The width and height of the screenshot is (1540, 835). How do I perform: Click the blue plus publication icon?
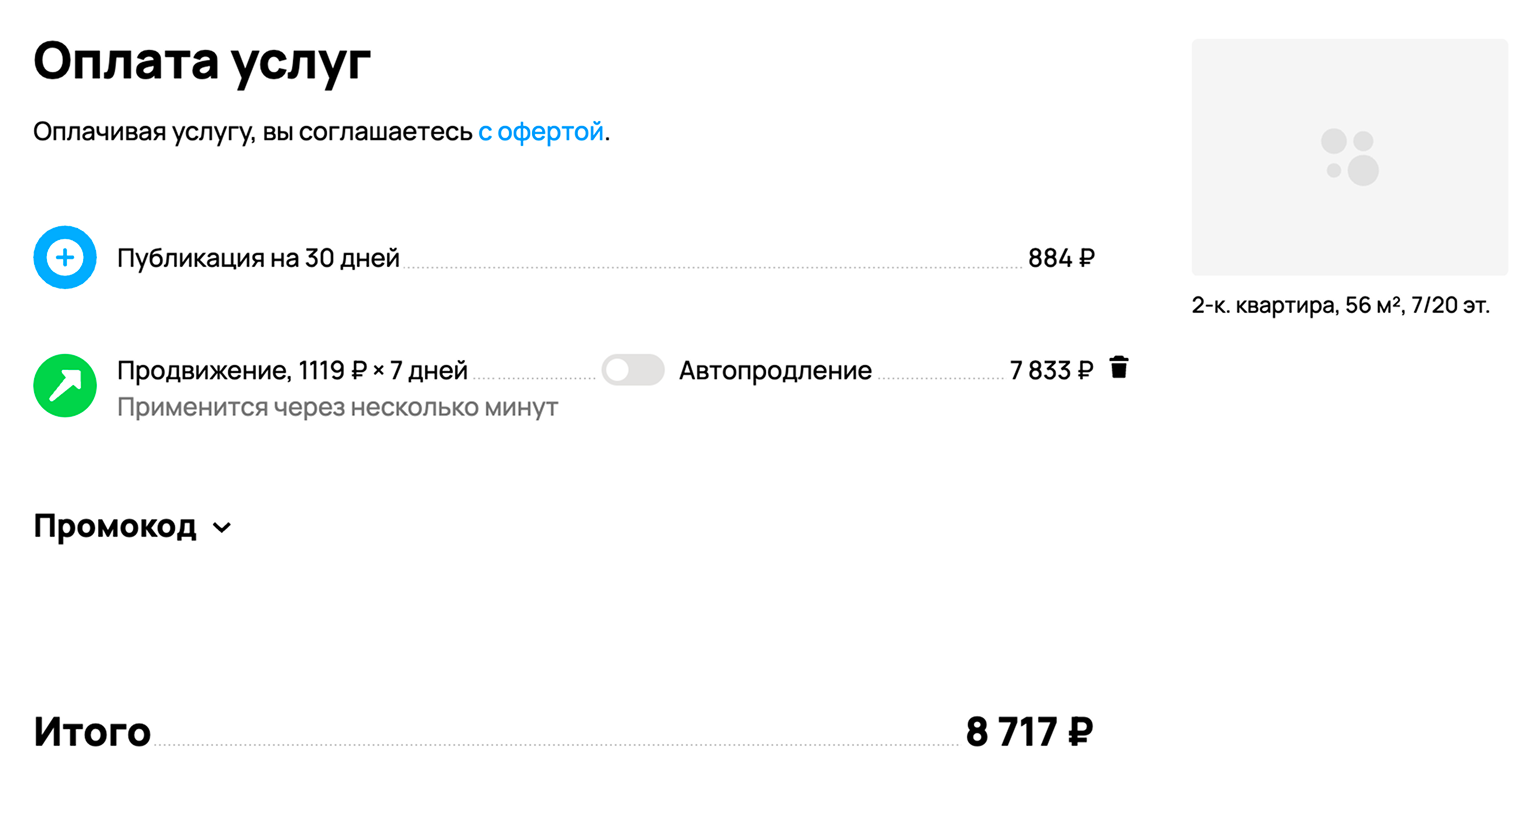click(x=65, y=258)
